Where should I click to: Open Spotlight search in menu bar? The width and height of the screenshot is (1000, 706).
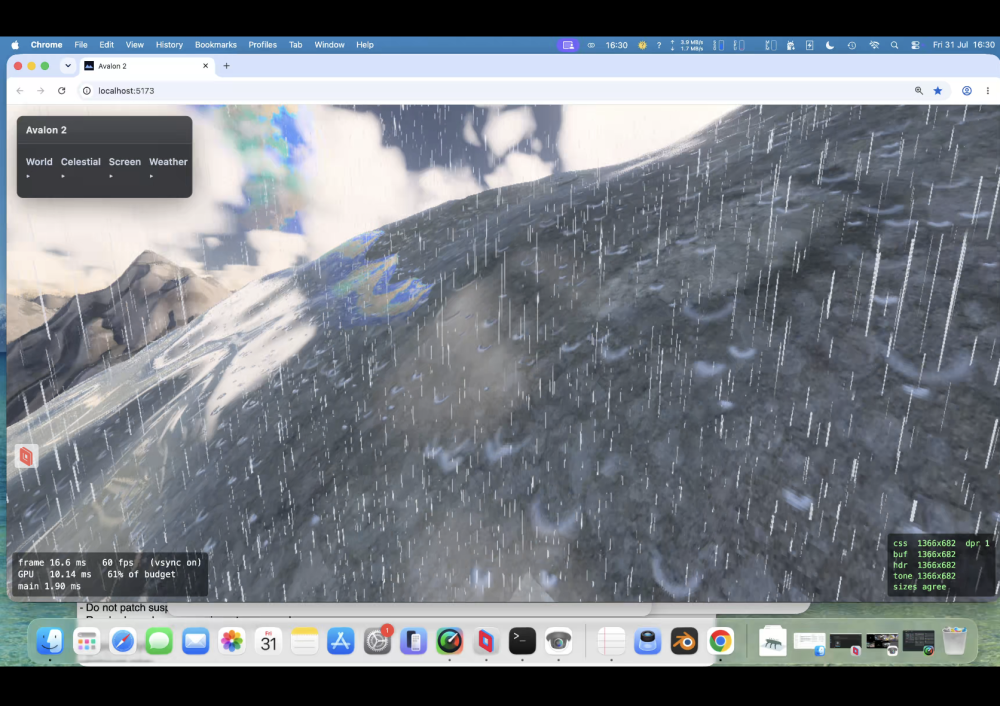pyautogui.click(x=894, y=45)
